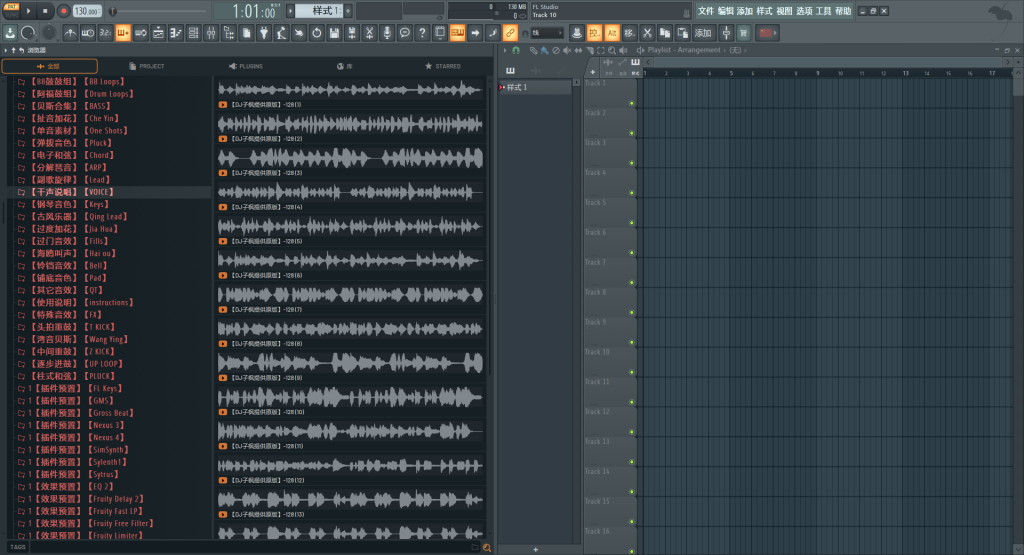Viewport: 1024px width, 555px height.
Task: Click the plugin plug icon
Action: [264, 33]
